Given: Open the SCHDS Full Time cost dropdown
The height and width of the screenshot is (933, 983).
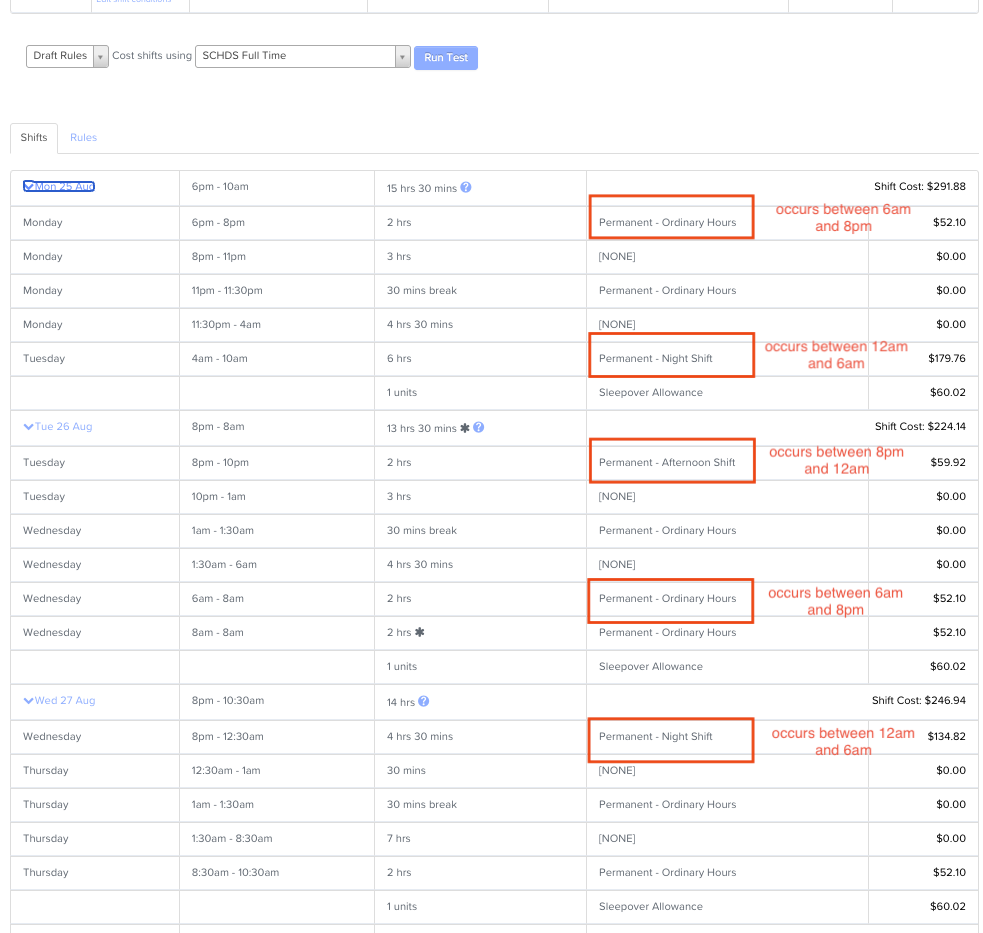Looking at the screenshot, I should click(x=303, y=56).
